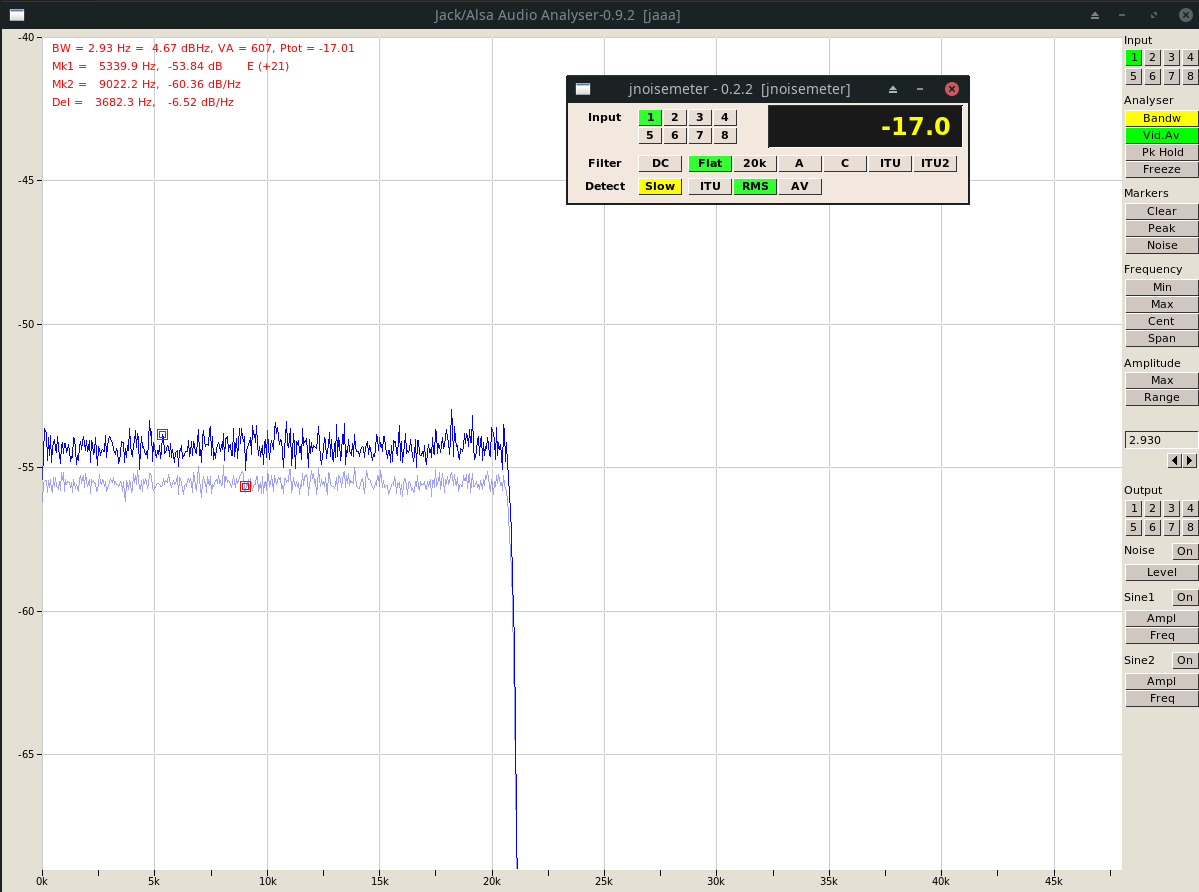Turn Noise generator On
Viewport: 1199px width, 892px height.
tap(1184, 551)
